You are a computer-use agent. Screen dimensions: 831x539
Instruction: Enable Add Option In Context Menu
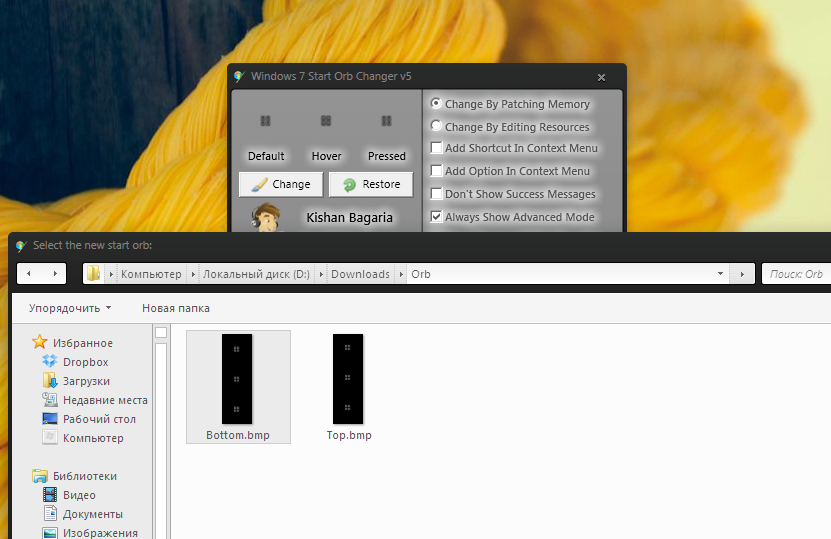point(436,171)
